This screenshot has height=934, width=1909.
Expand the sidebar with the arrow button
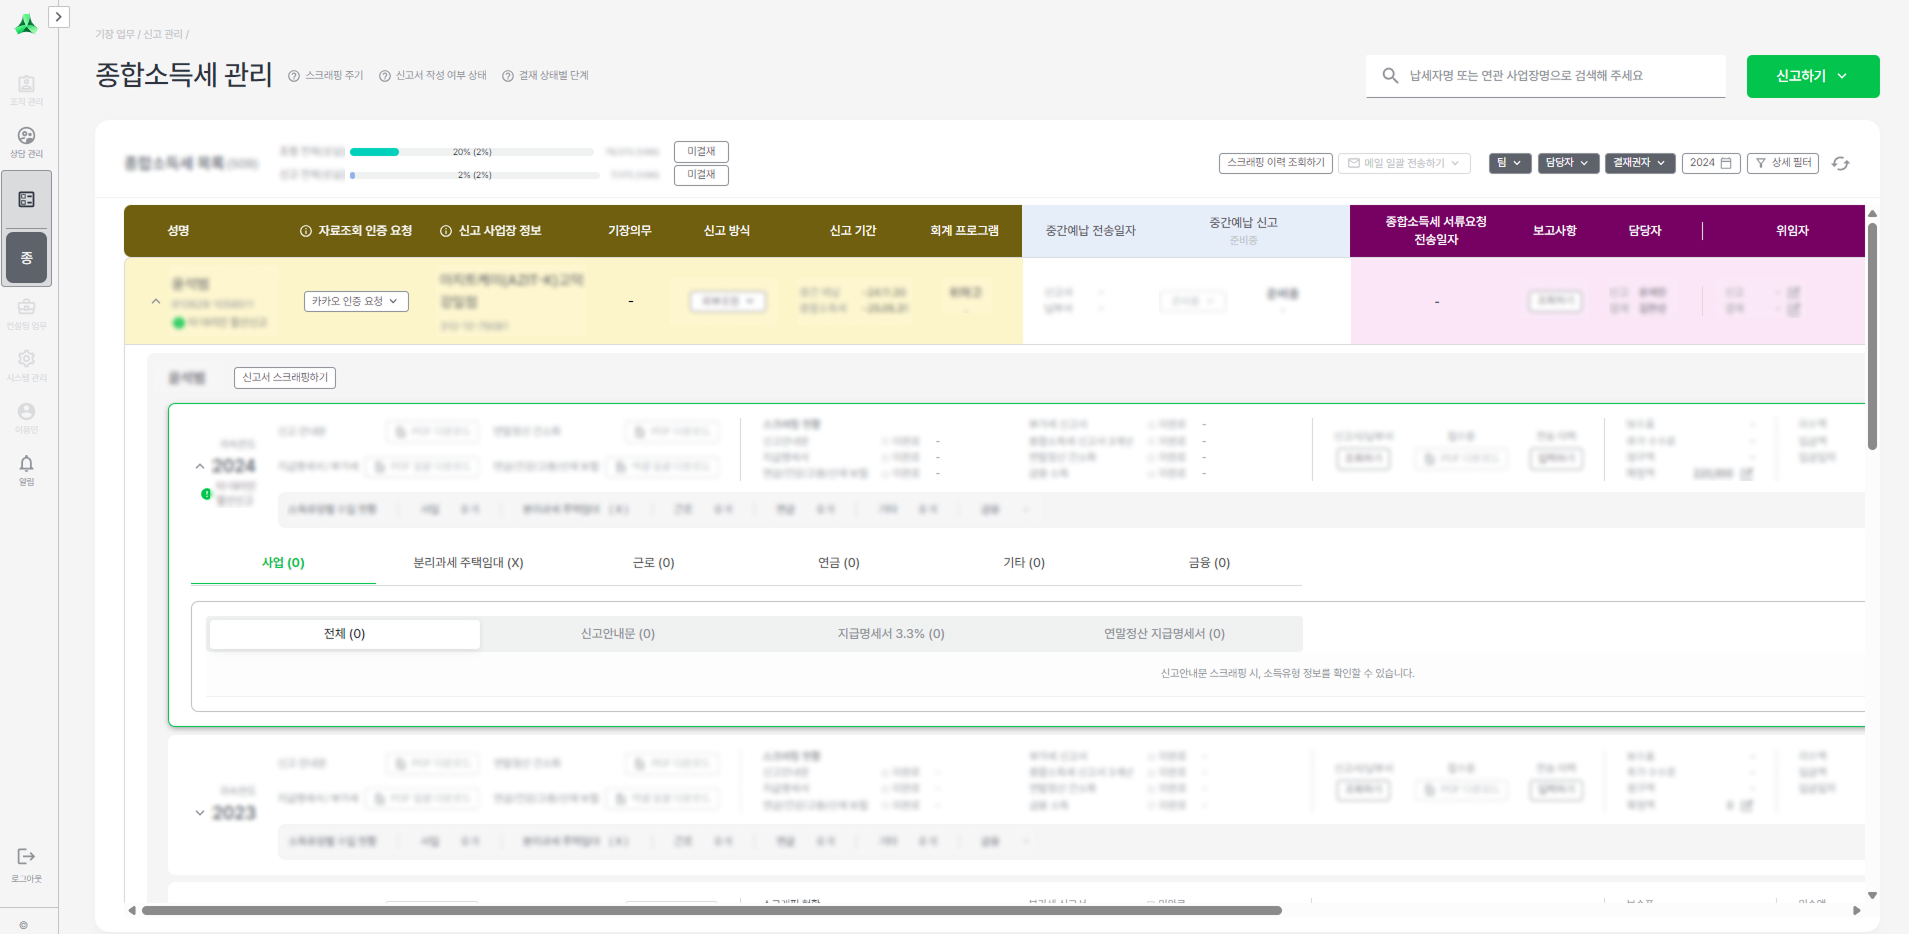59,17
